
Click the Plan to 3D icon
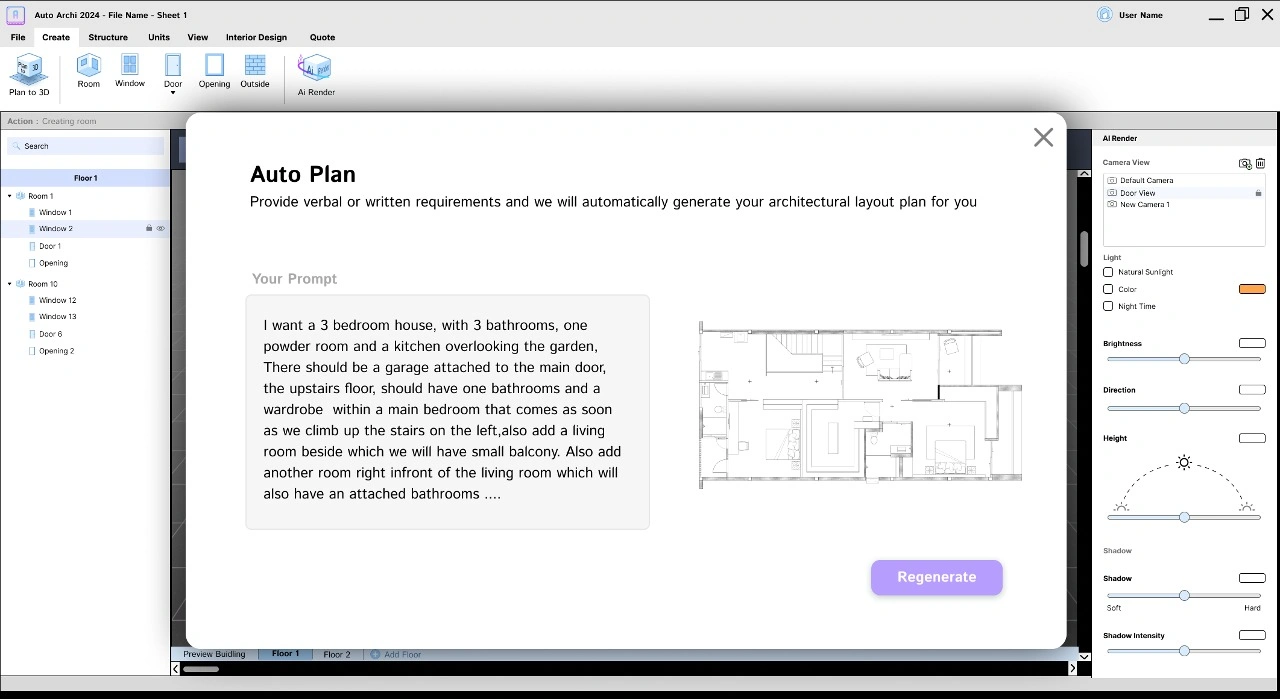[29, 70]
